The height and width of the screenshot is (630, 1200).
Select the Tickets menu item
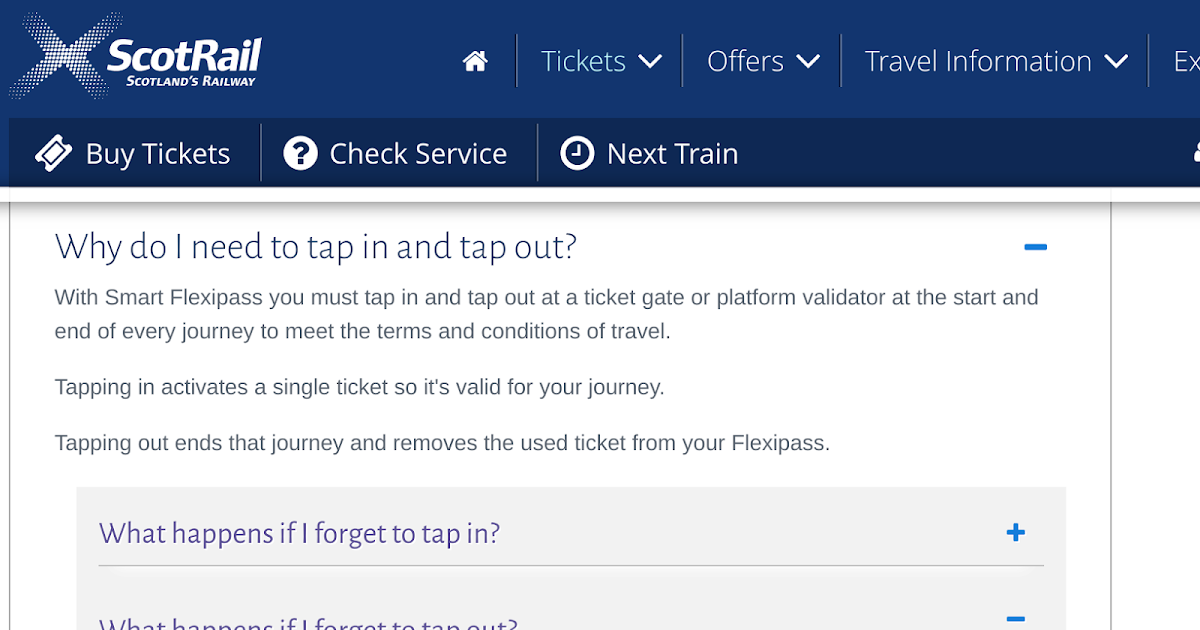[584, 61]
